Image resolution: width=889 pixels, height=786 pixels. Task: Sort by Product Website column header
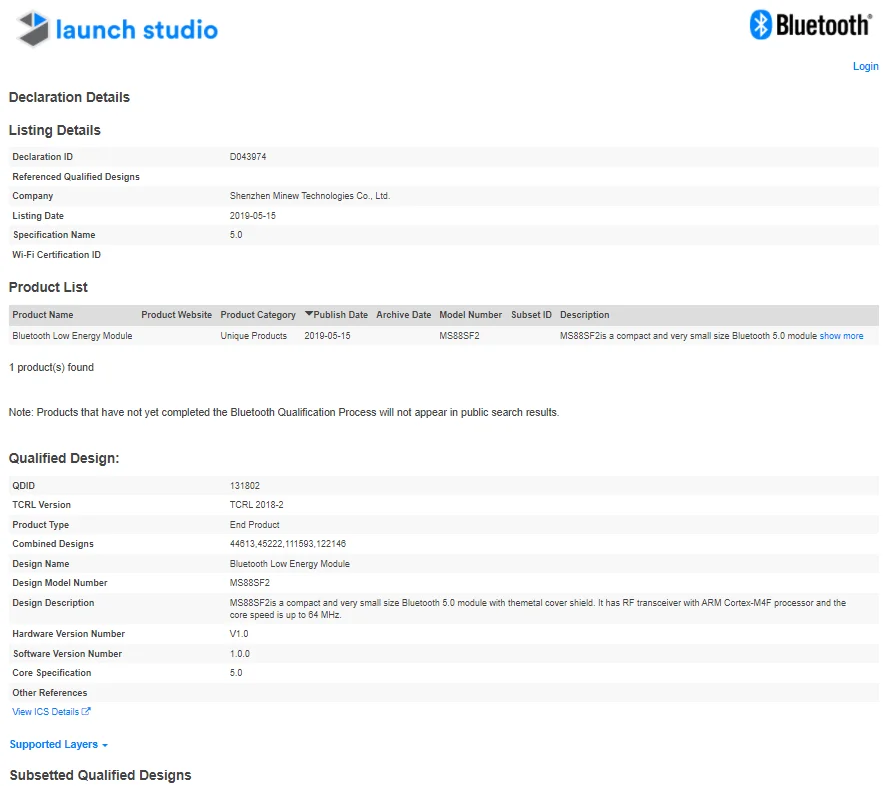(x=176, y=315)
